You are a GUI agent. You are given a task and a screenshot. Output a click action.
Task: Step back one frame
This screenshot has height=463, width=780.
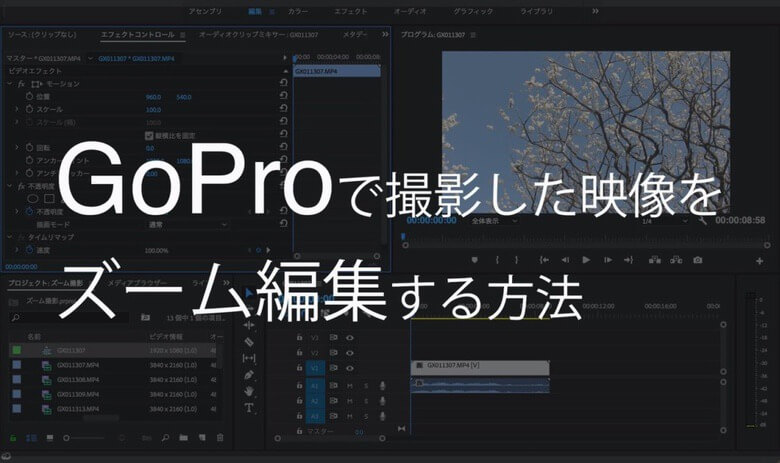click(565, 260)
